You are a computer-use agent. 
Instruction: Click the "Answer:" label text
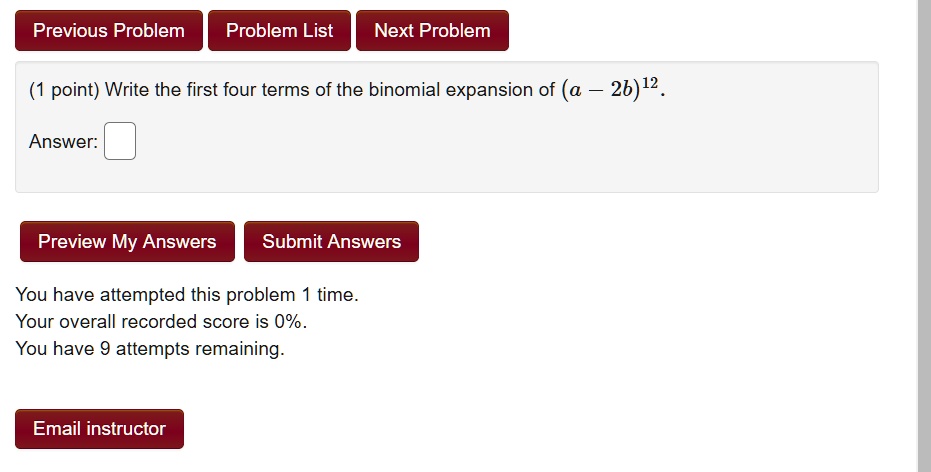click(64, 141)
